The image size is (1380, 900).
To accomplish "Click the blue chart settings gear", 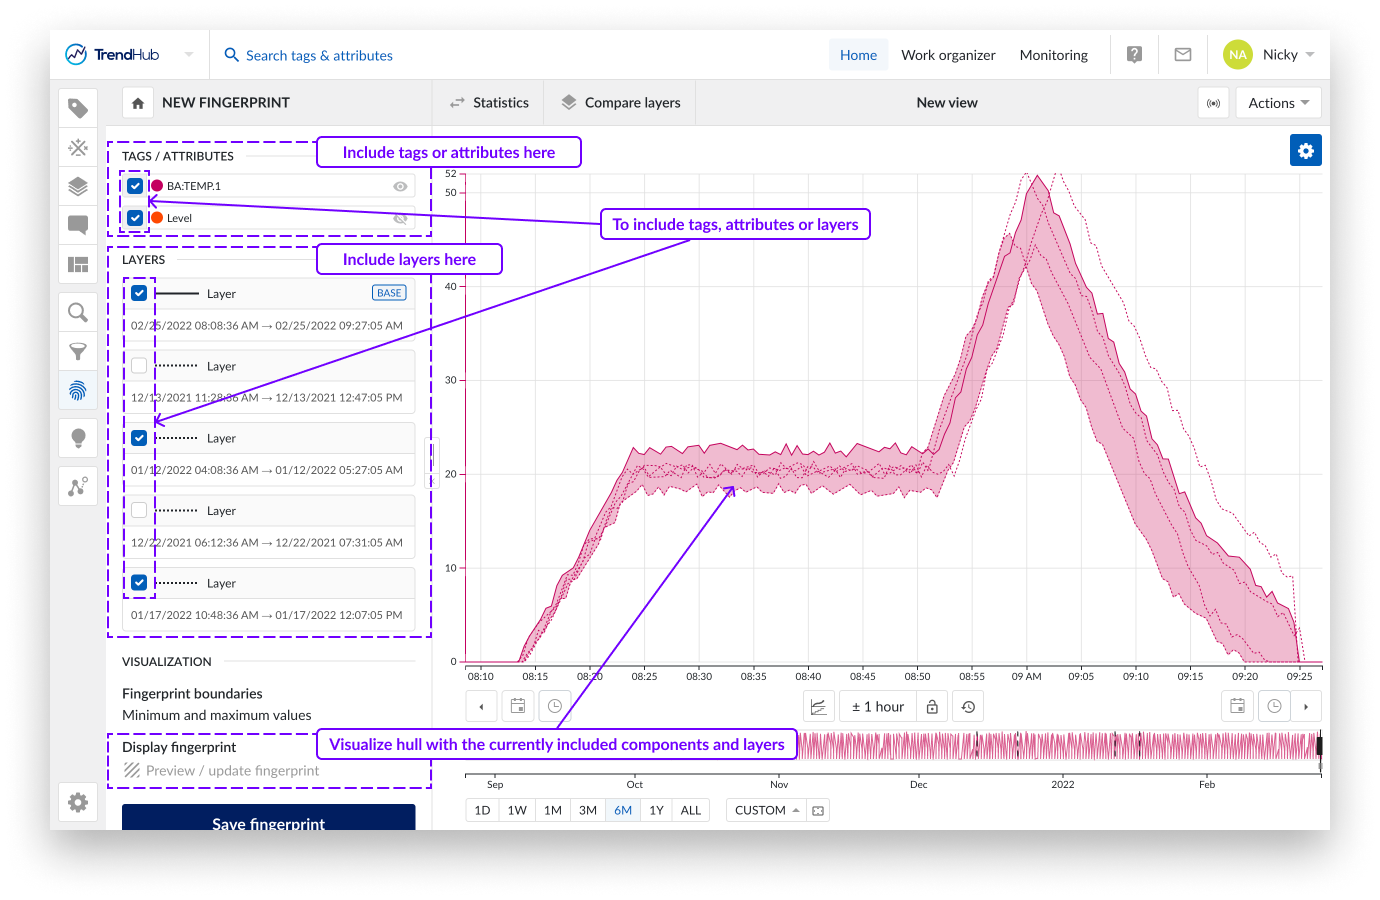I will (1305, 150).
